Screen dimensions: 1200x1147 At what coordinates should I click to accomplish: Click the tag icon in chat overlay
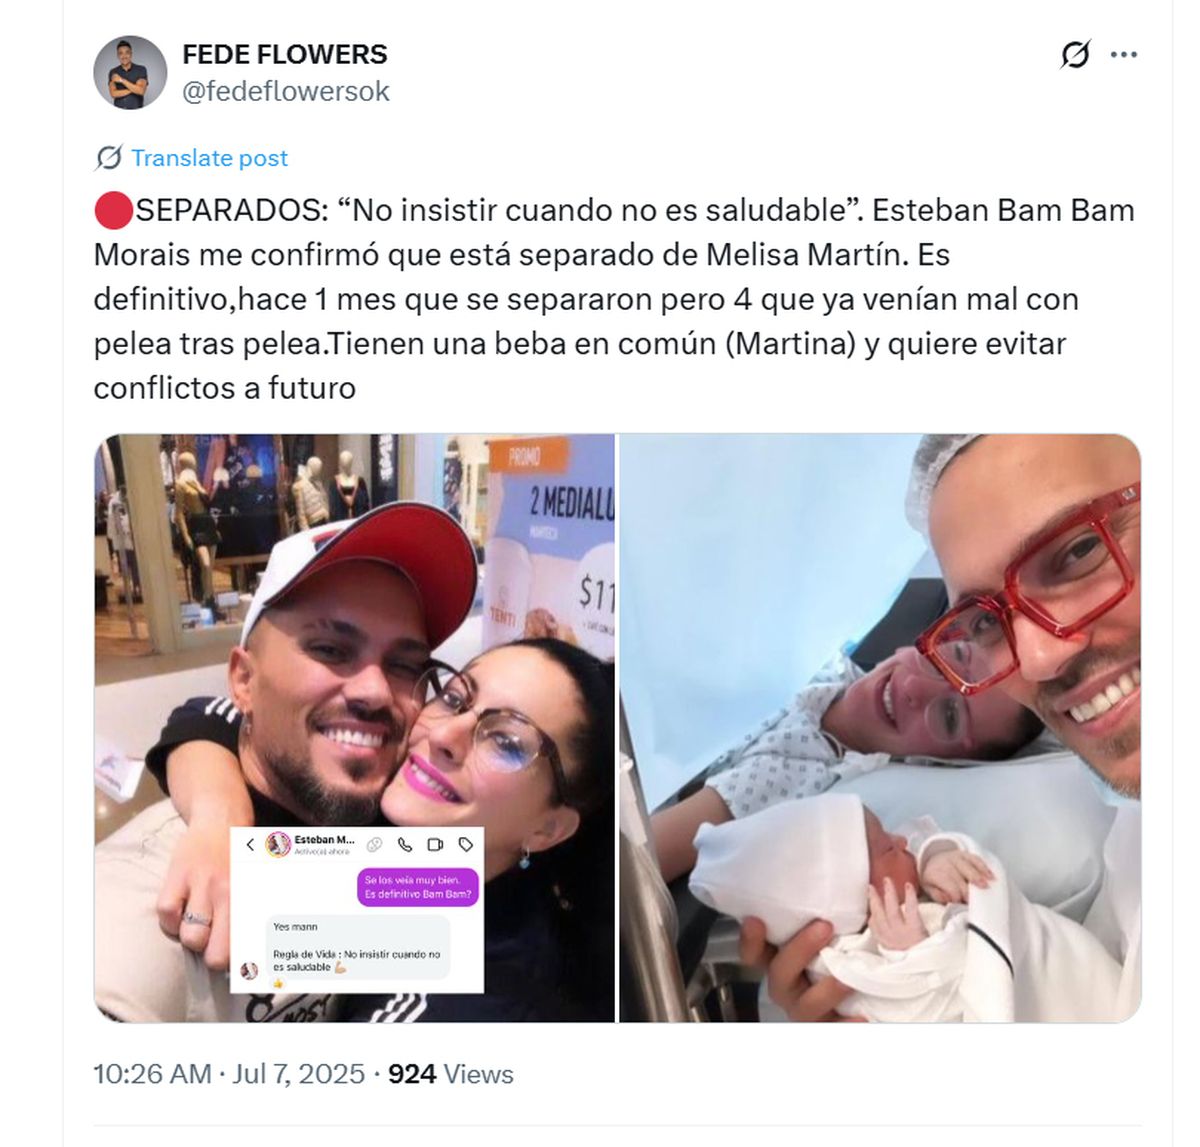pos(465,845)
